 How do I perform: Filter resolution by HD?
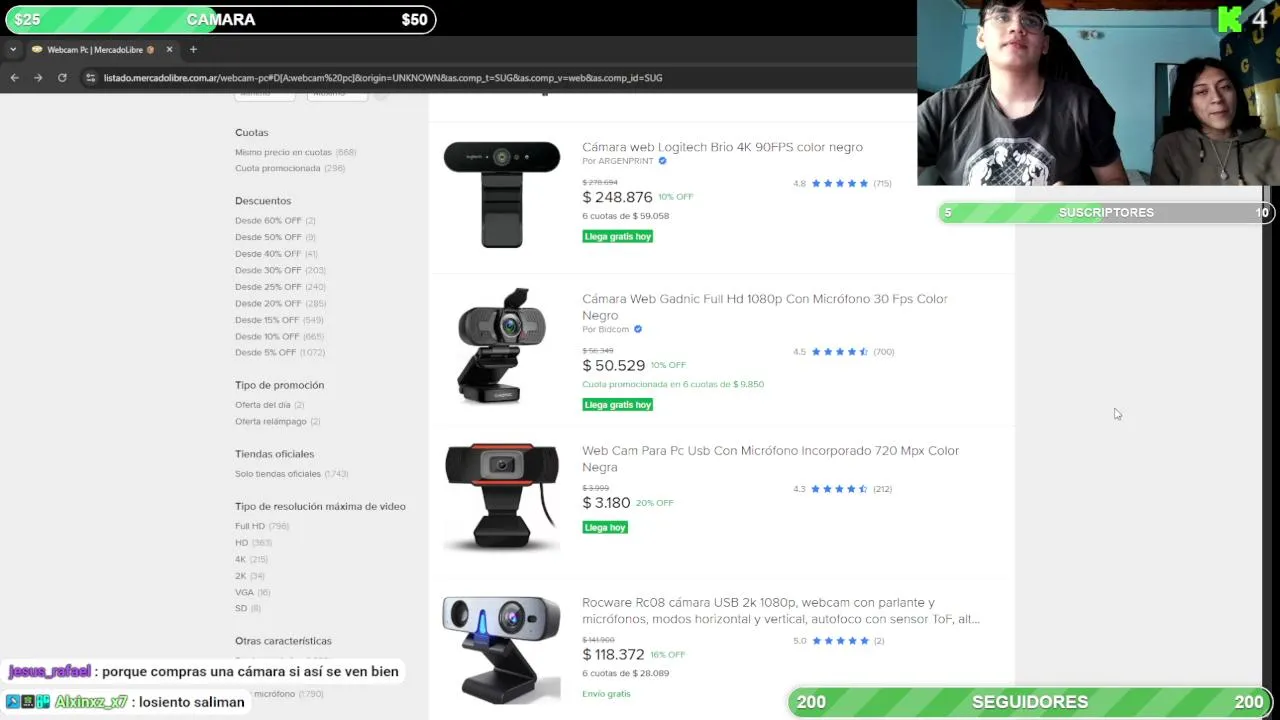(x=253, y=543)
